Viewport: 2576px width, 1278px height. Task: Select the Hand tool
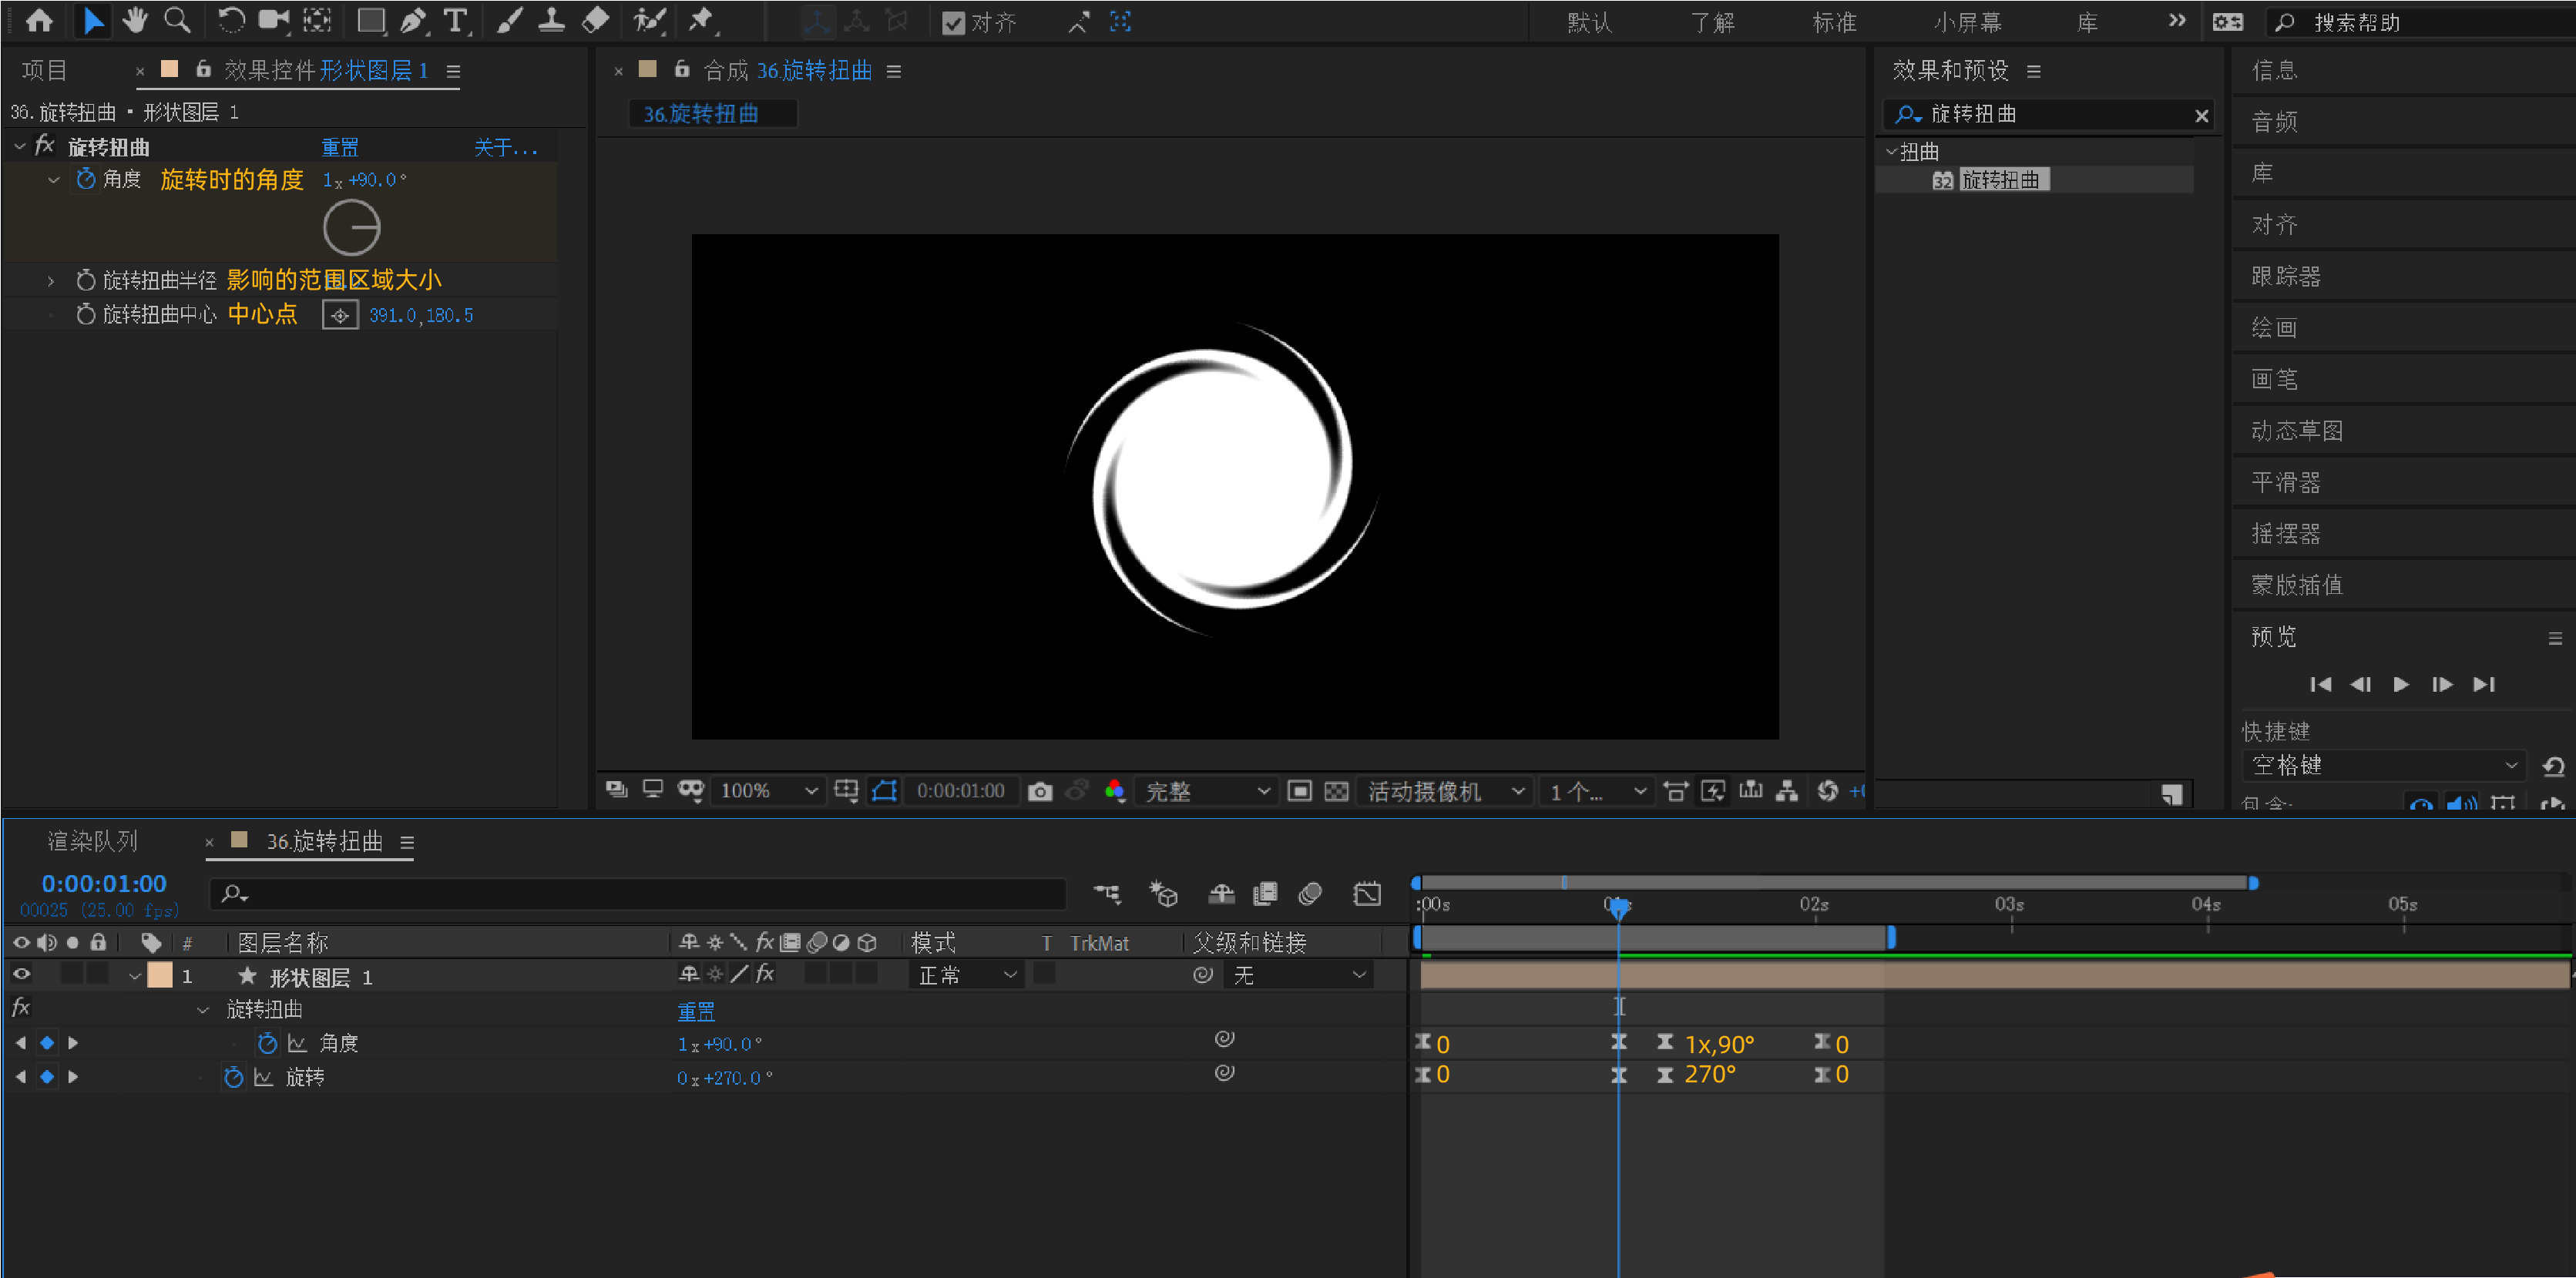[x=135, y=21]
